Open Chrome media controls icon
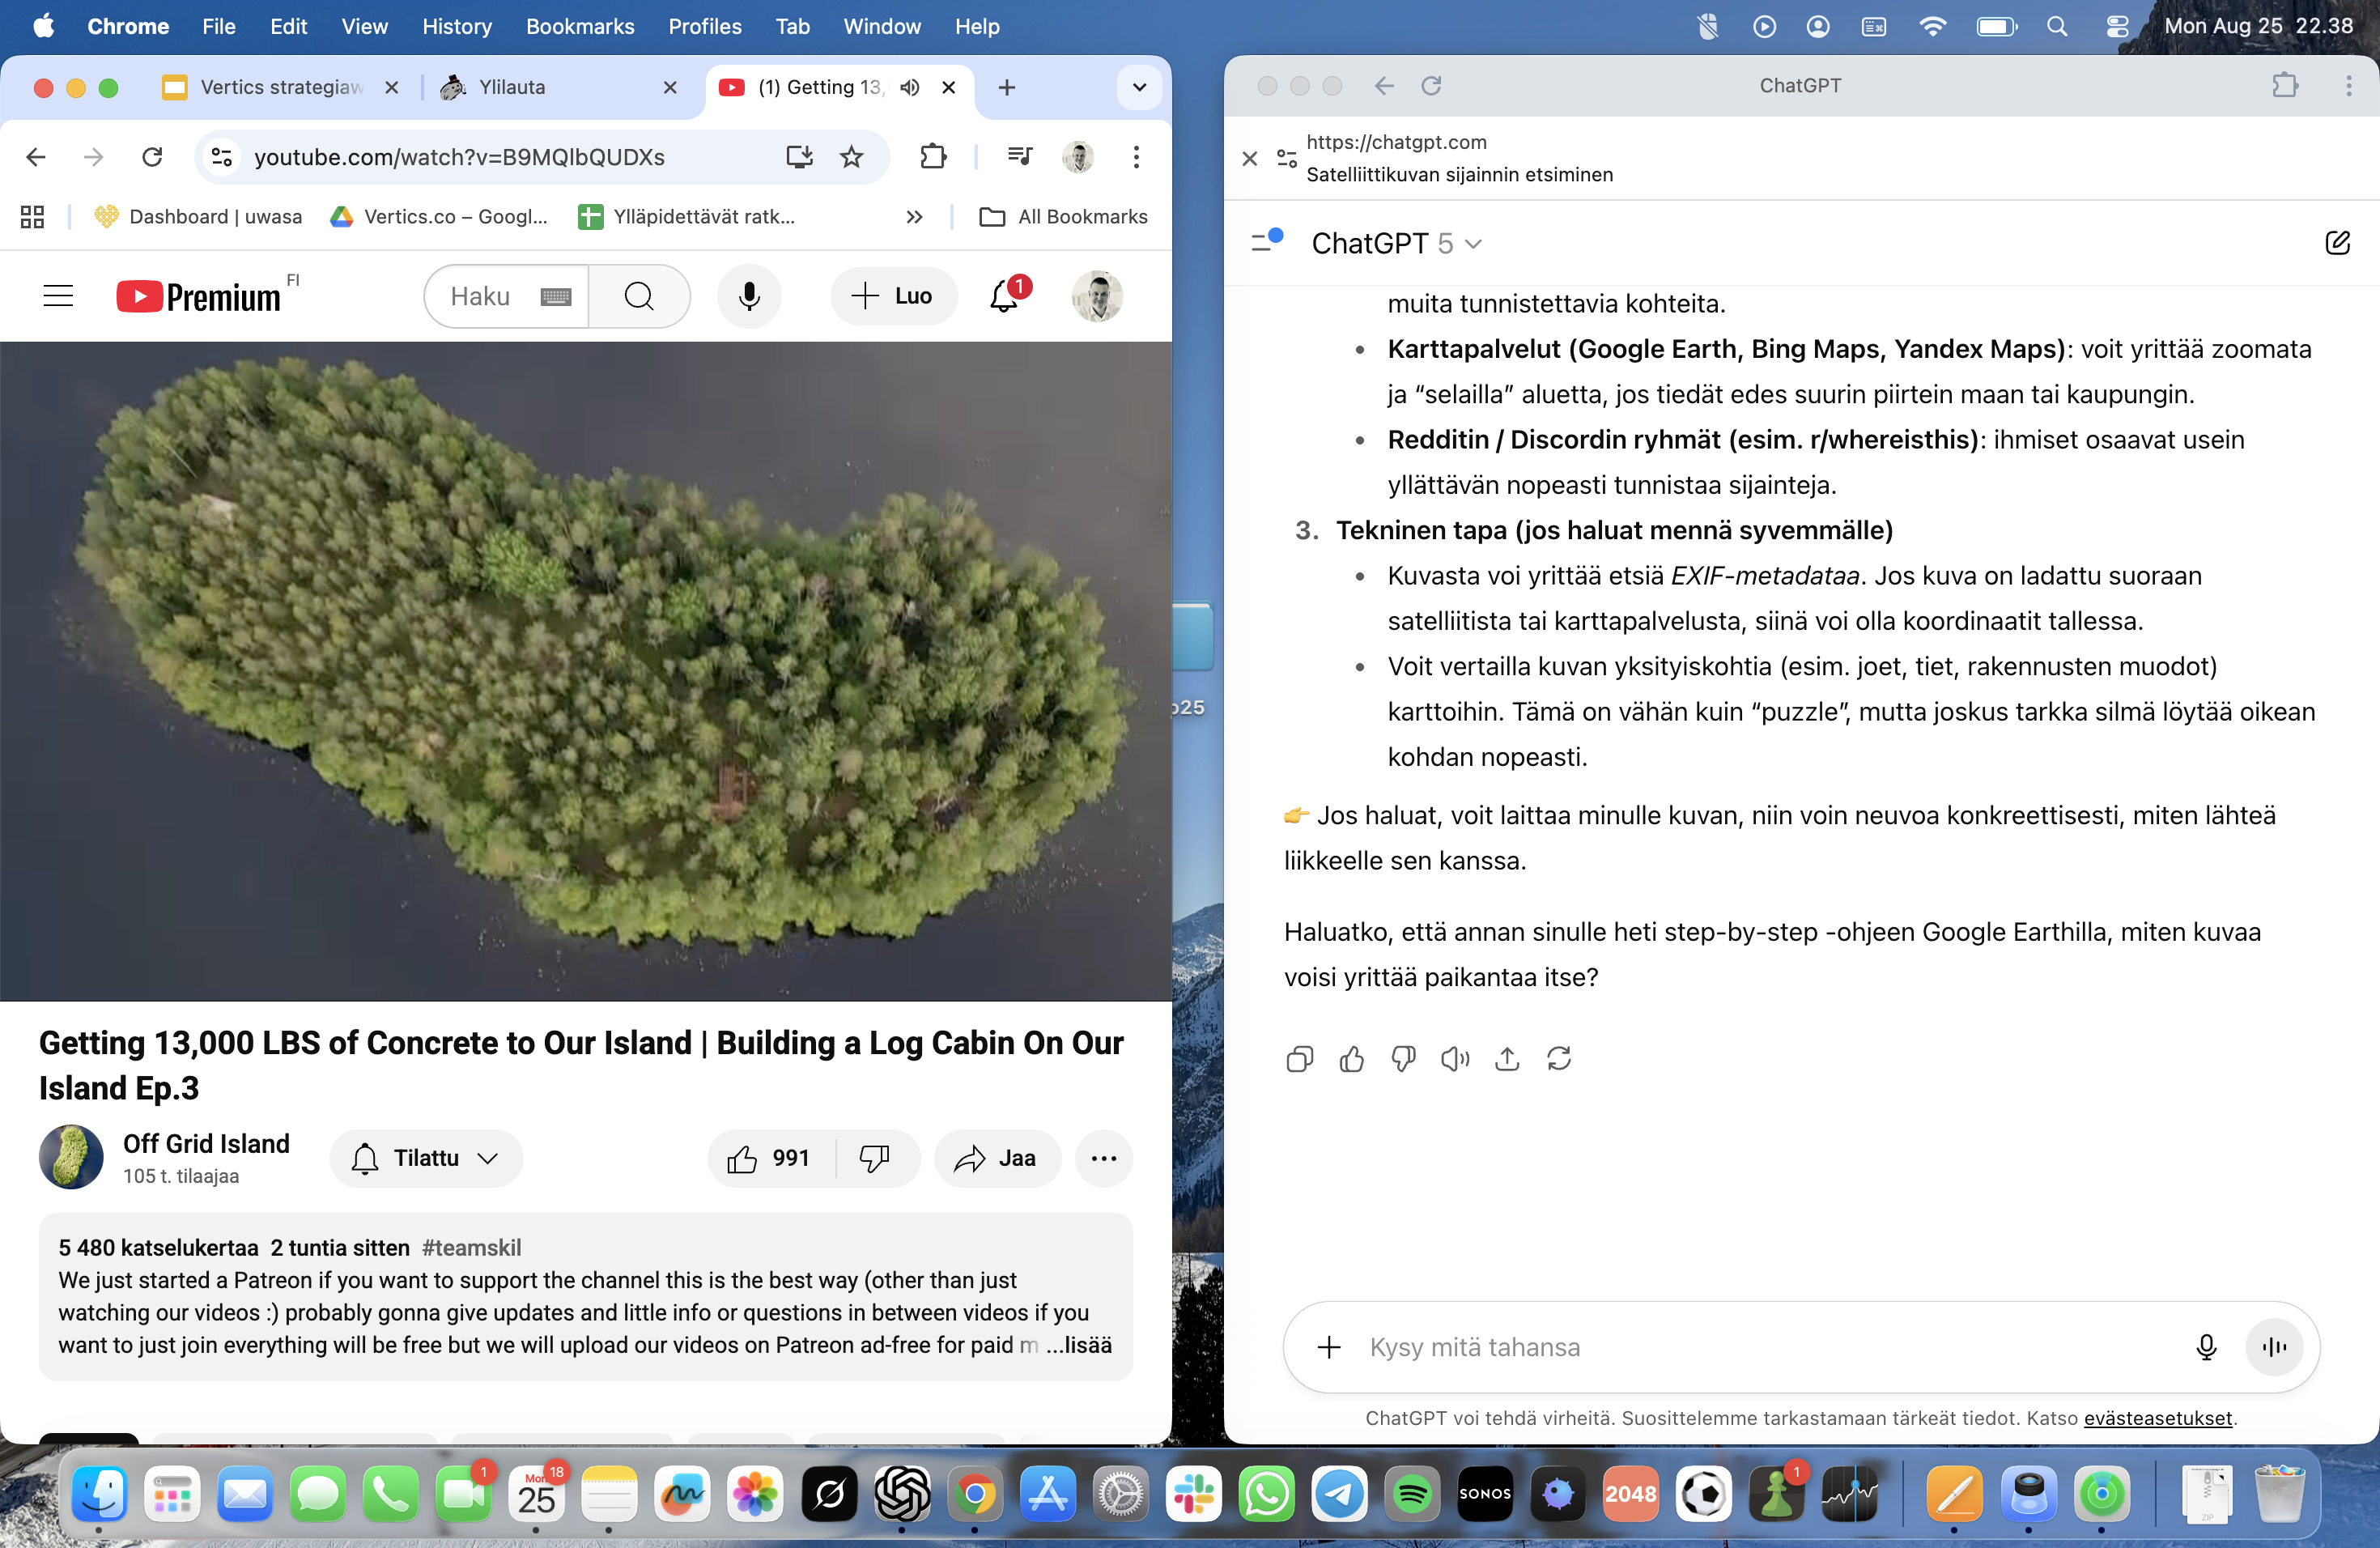The image size is (2380, 1548). (x=1020, y=157)
